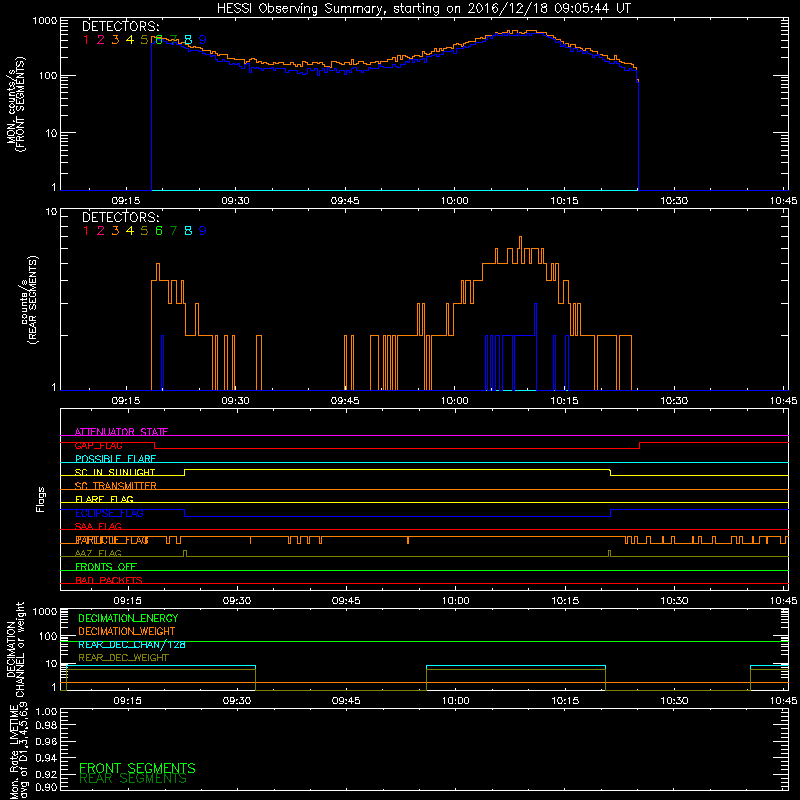The width and height of the screenshot is (800, 800).
Task: Select dark green detector number 7 in the rear segments legend
Action: (173, 231)
